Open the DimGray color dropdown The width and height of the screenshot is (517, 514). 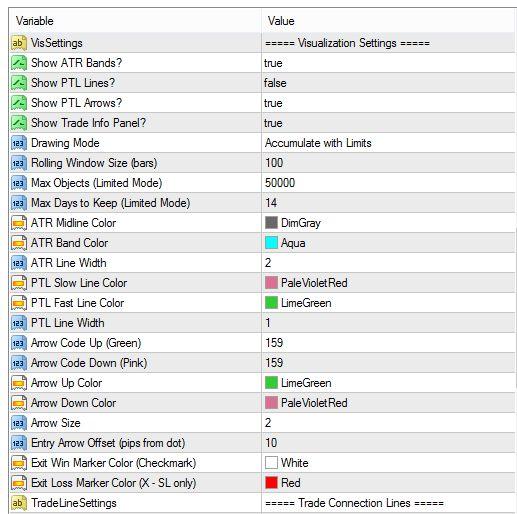coord(389,223)
